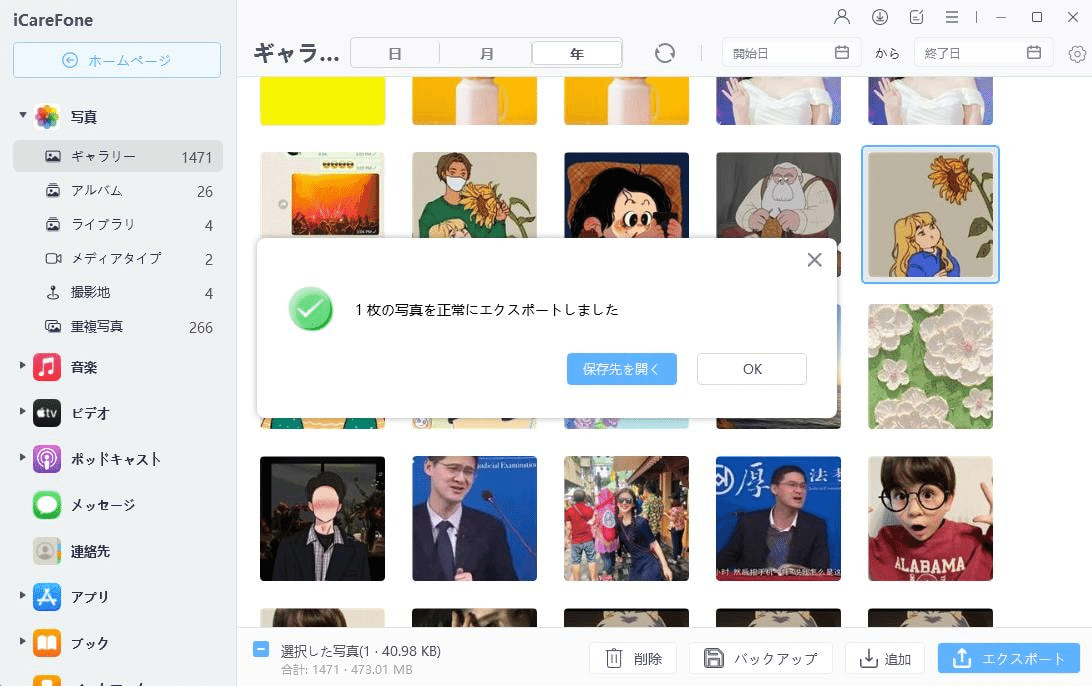This screenshot has width=1092, height=686.
Task: Open the user account icon
Action: click(842, 17)
